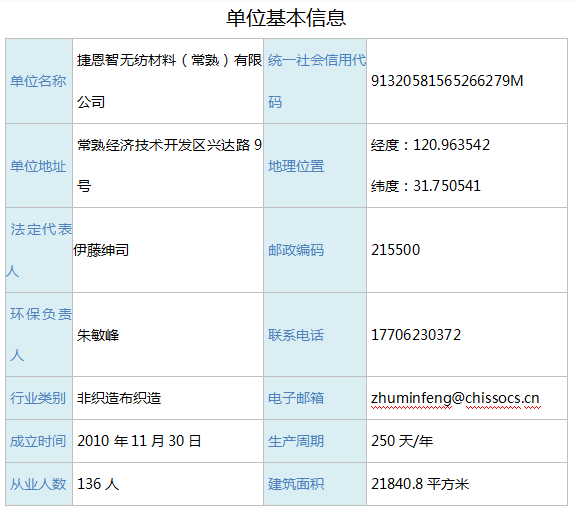This screenshot has height=515, width=574.
Task: Select the 统一社会信用代码 label
Action: [x=317, y=81]
